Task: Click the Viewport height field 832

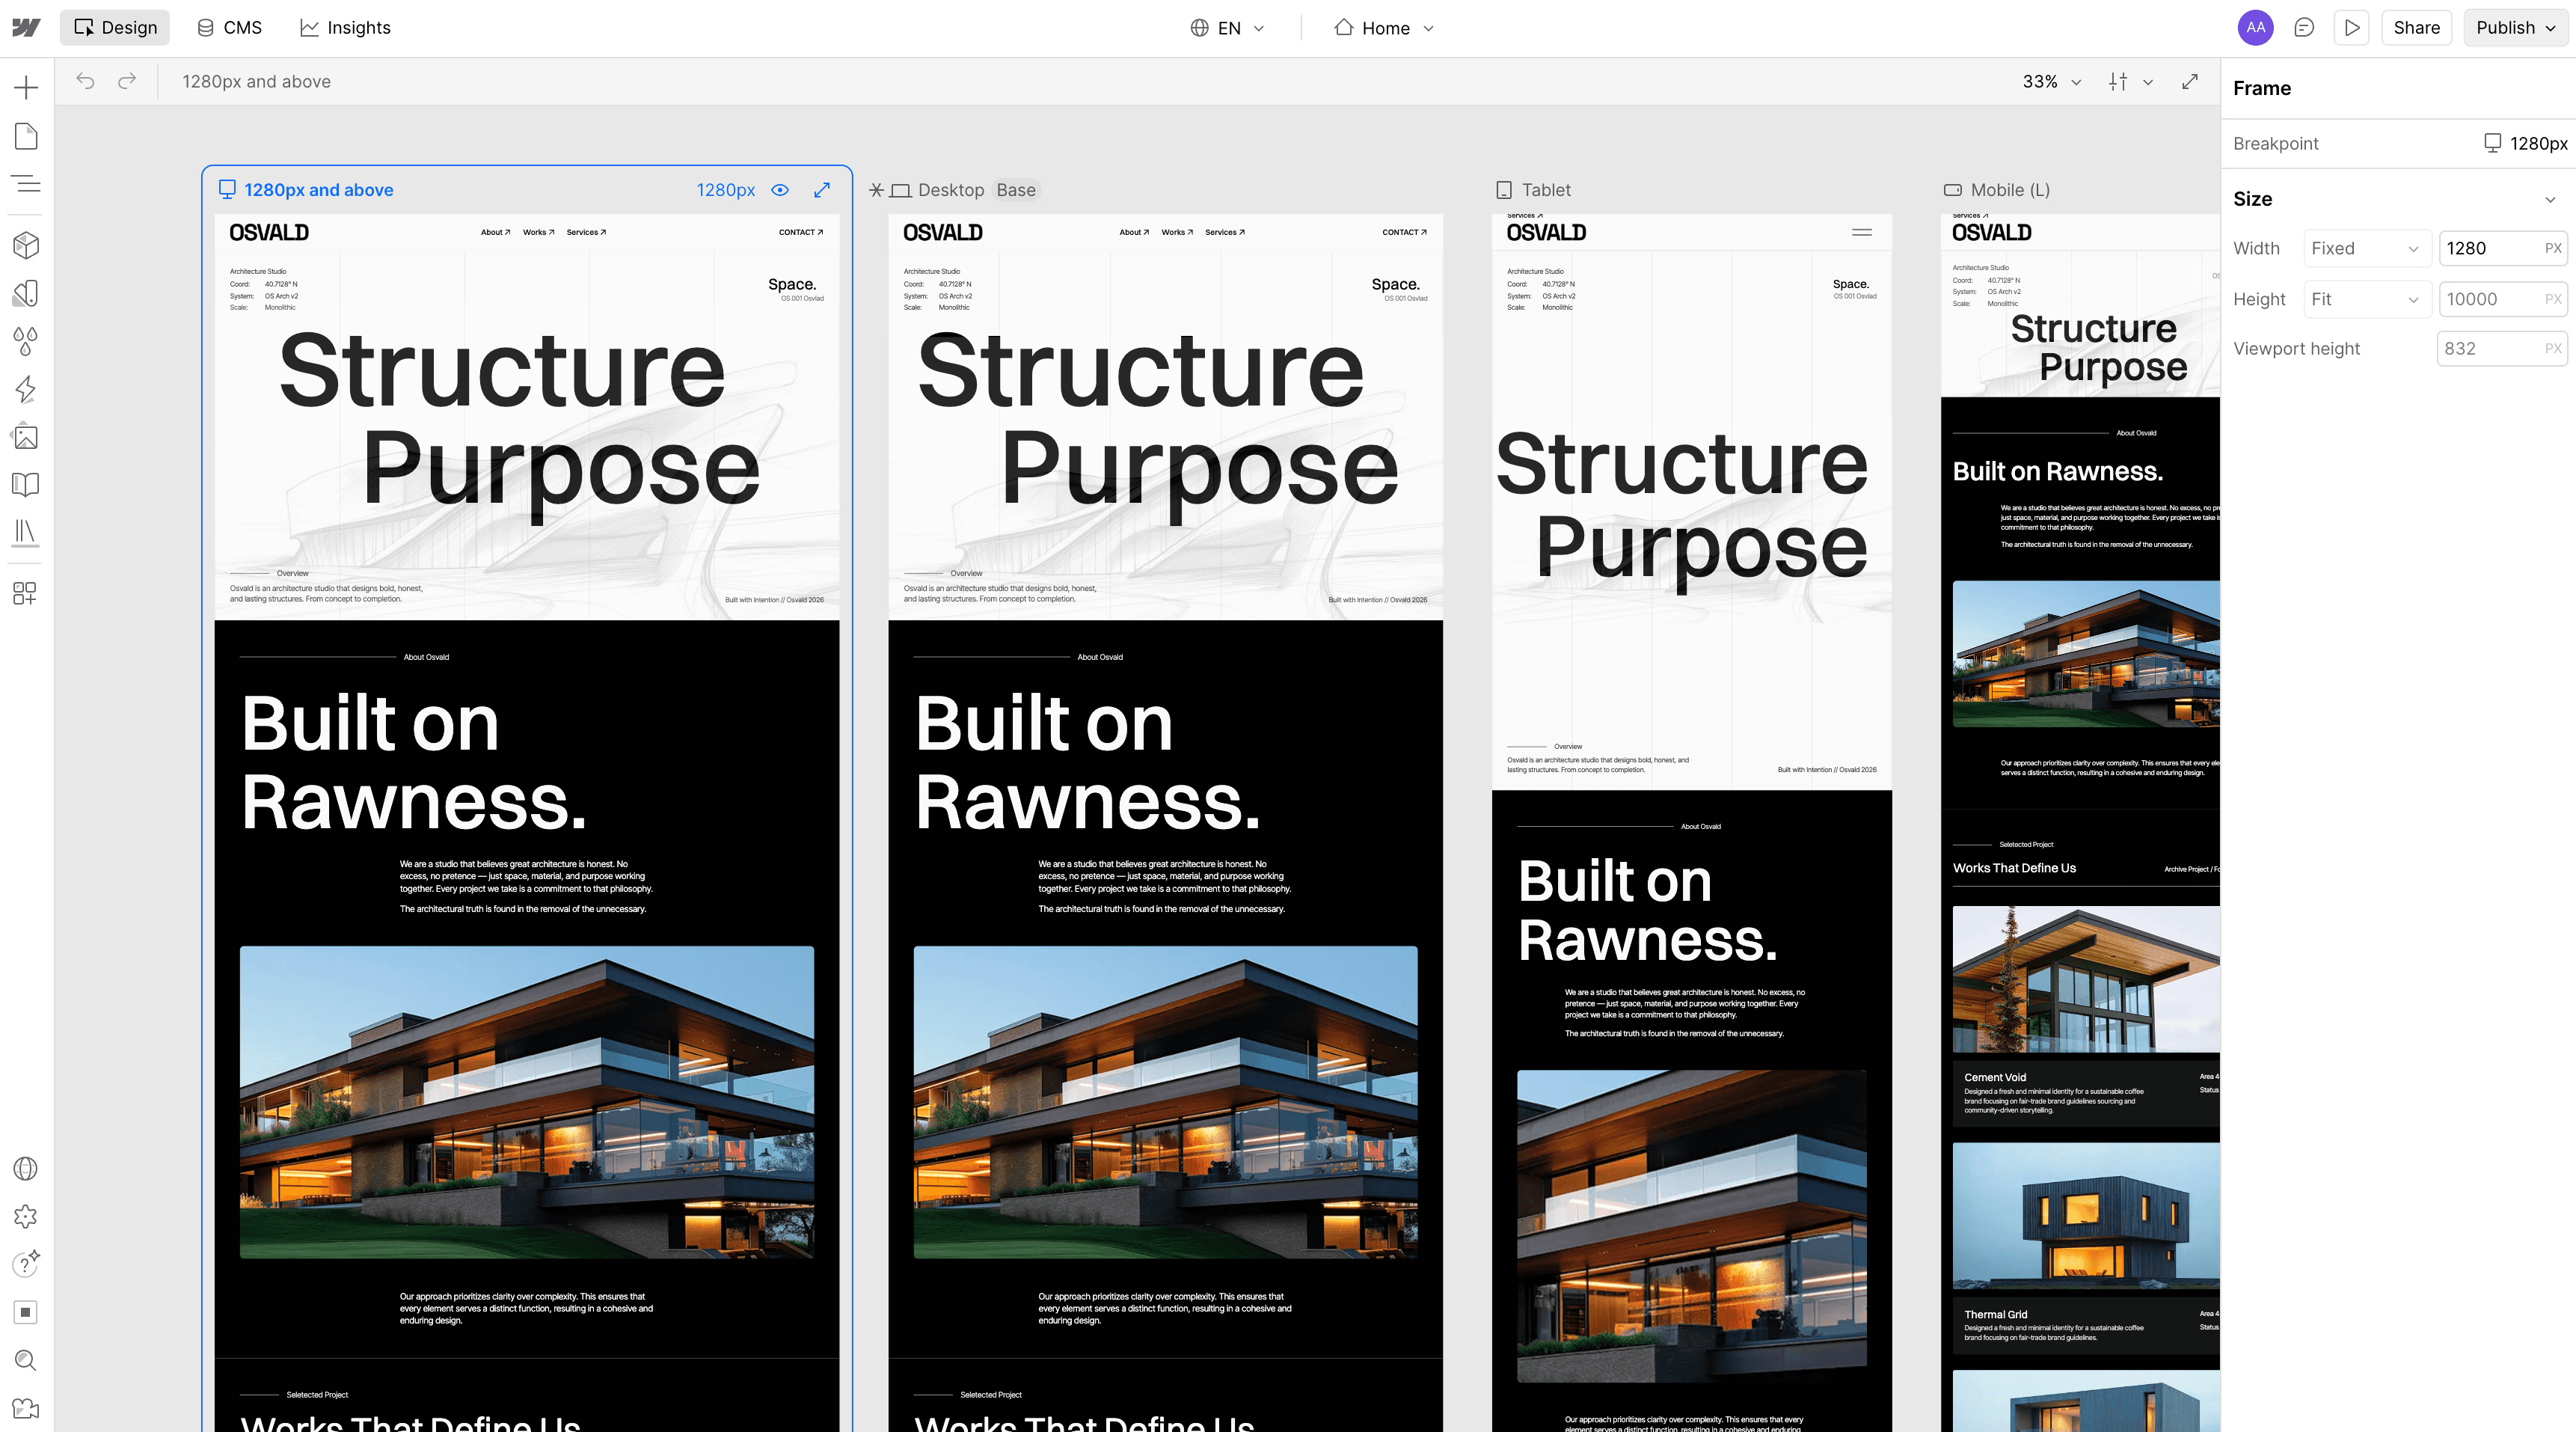Action: point(2502,349)
